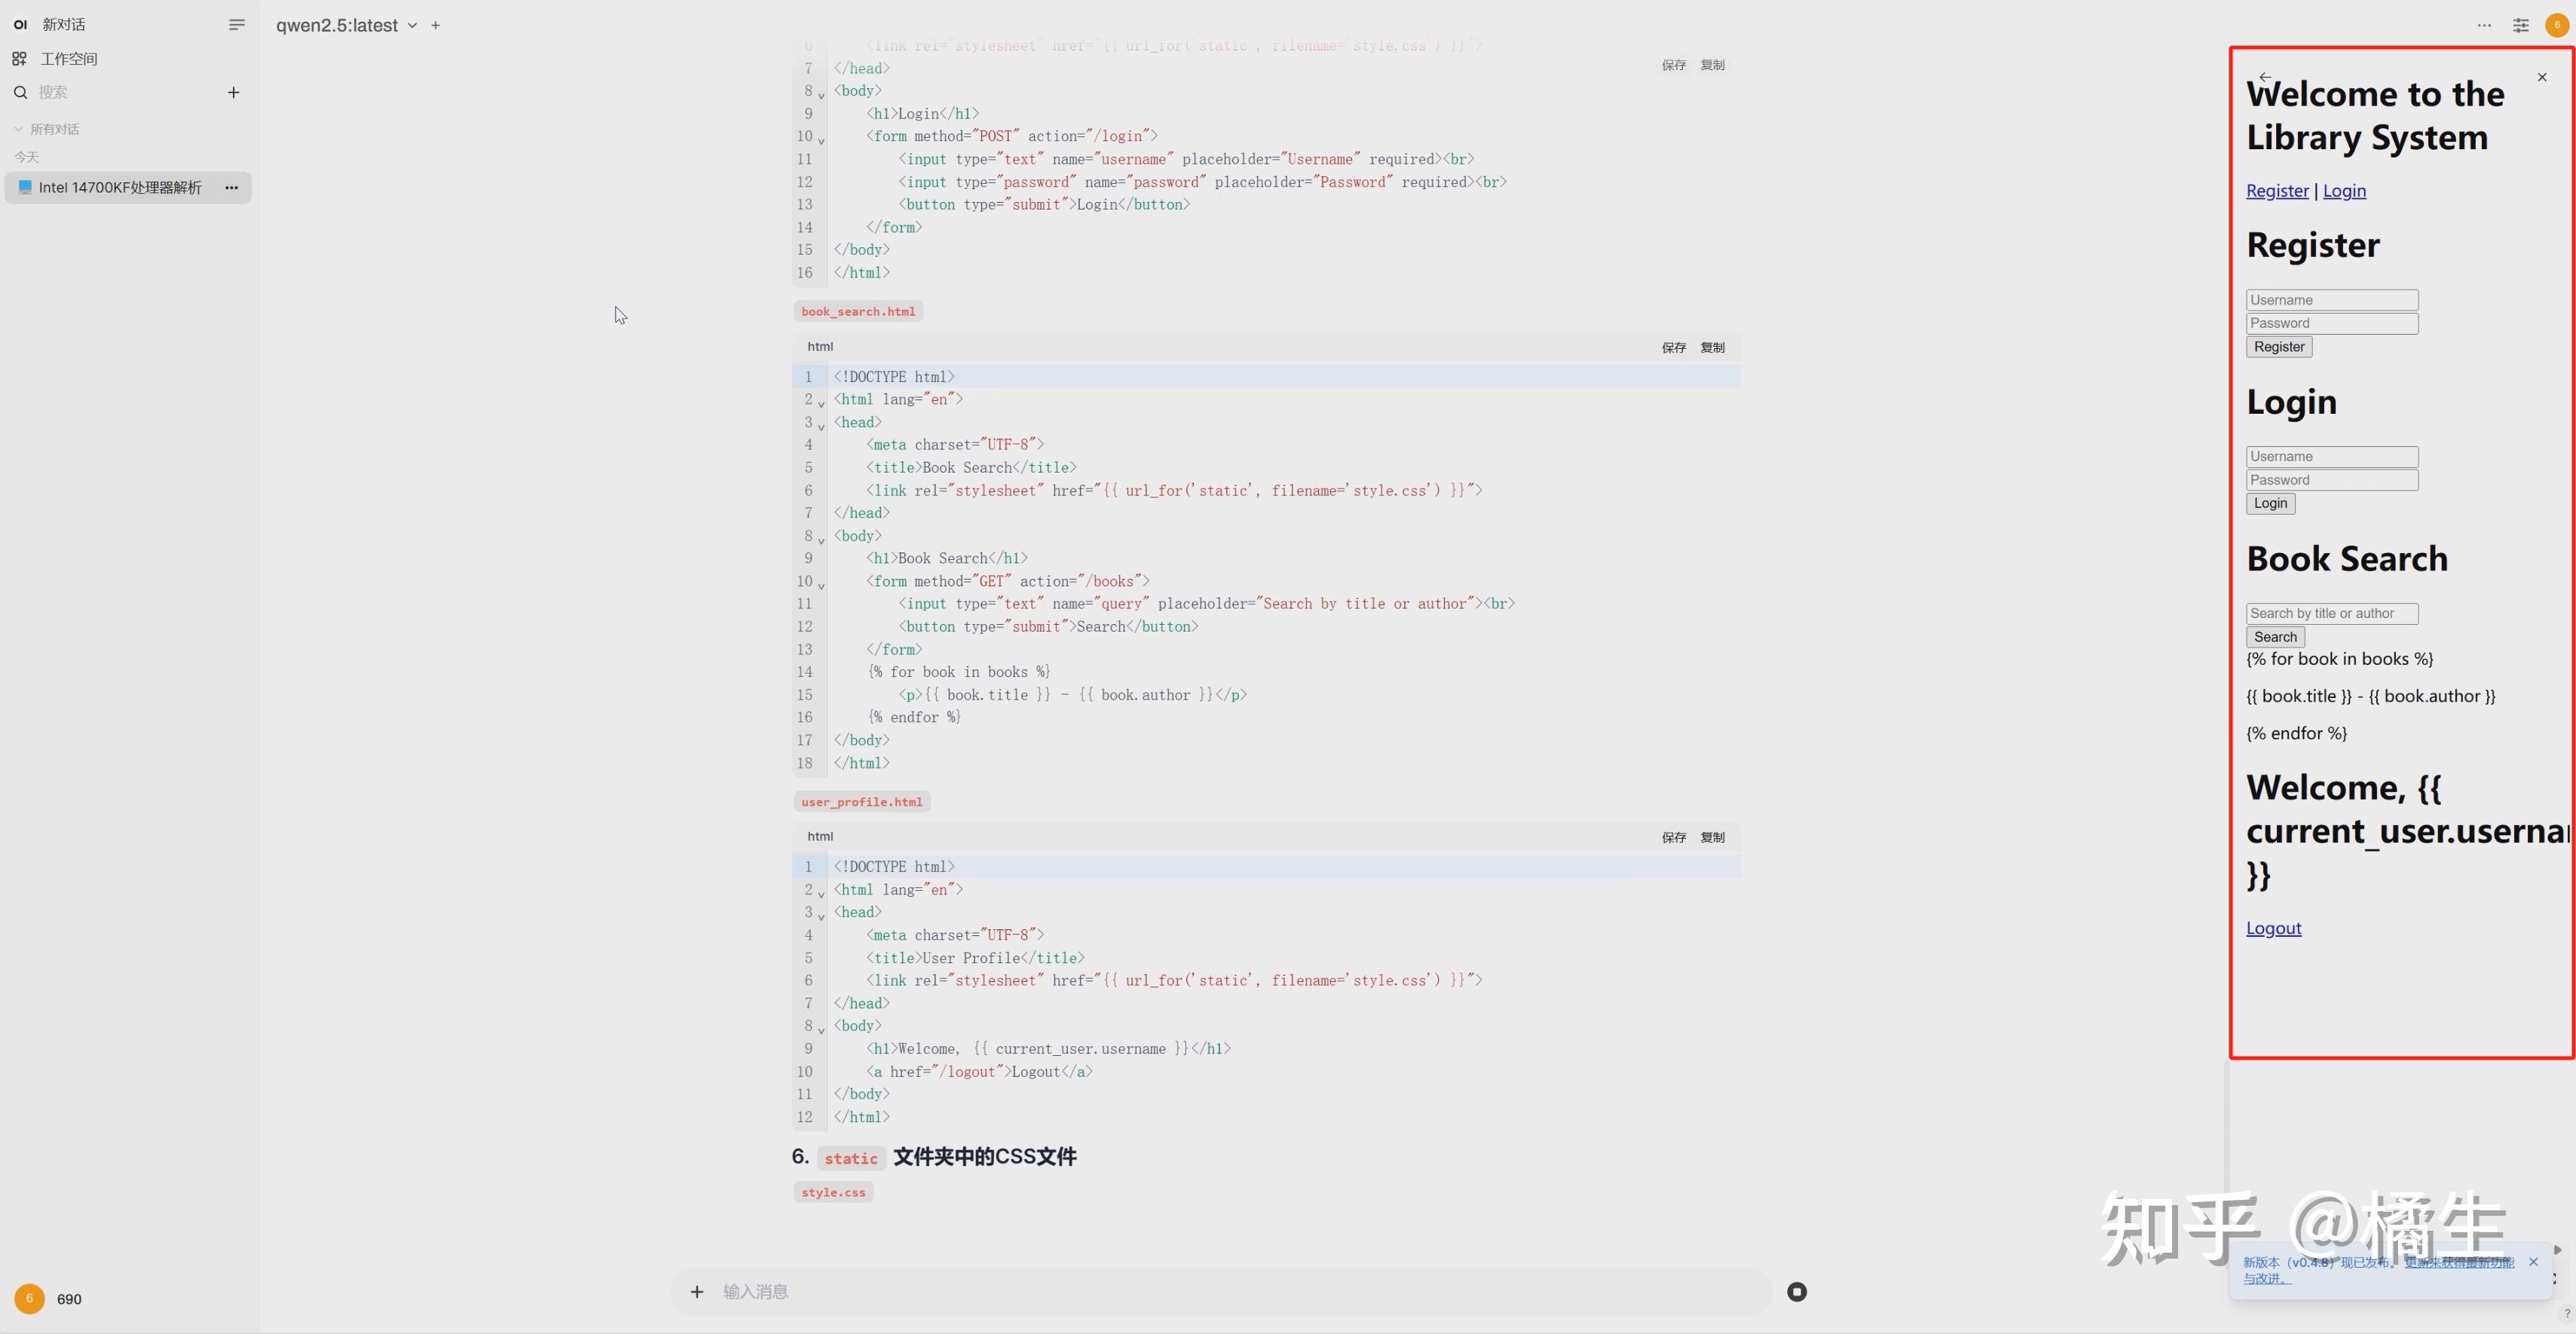Open qwen2.5:latest model dropdown
This screenshot has height=1334, width=2576.
coord(345,25)
